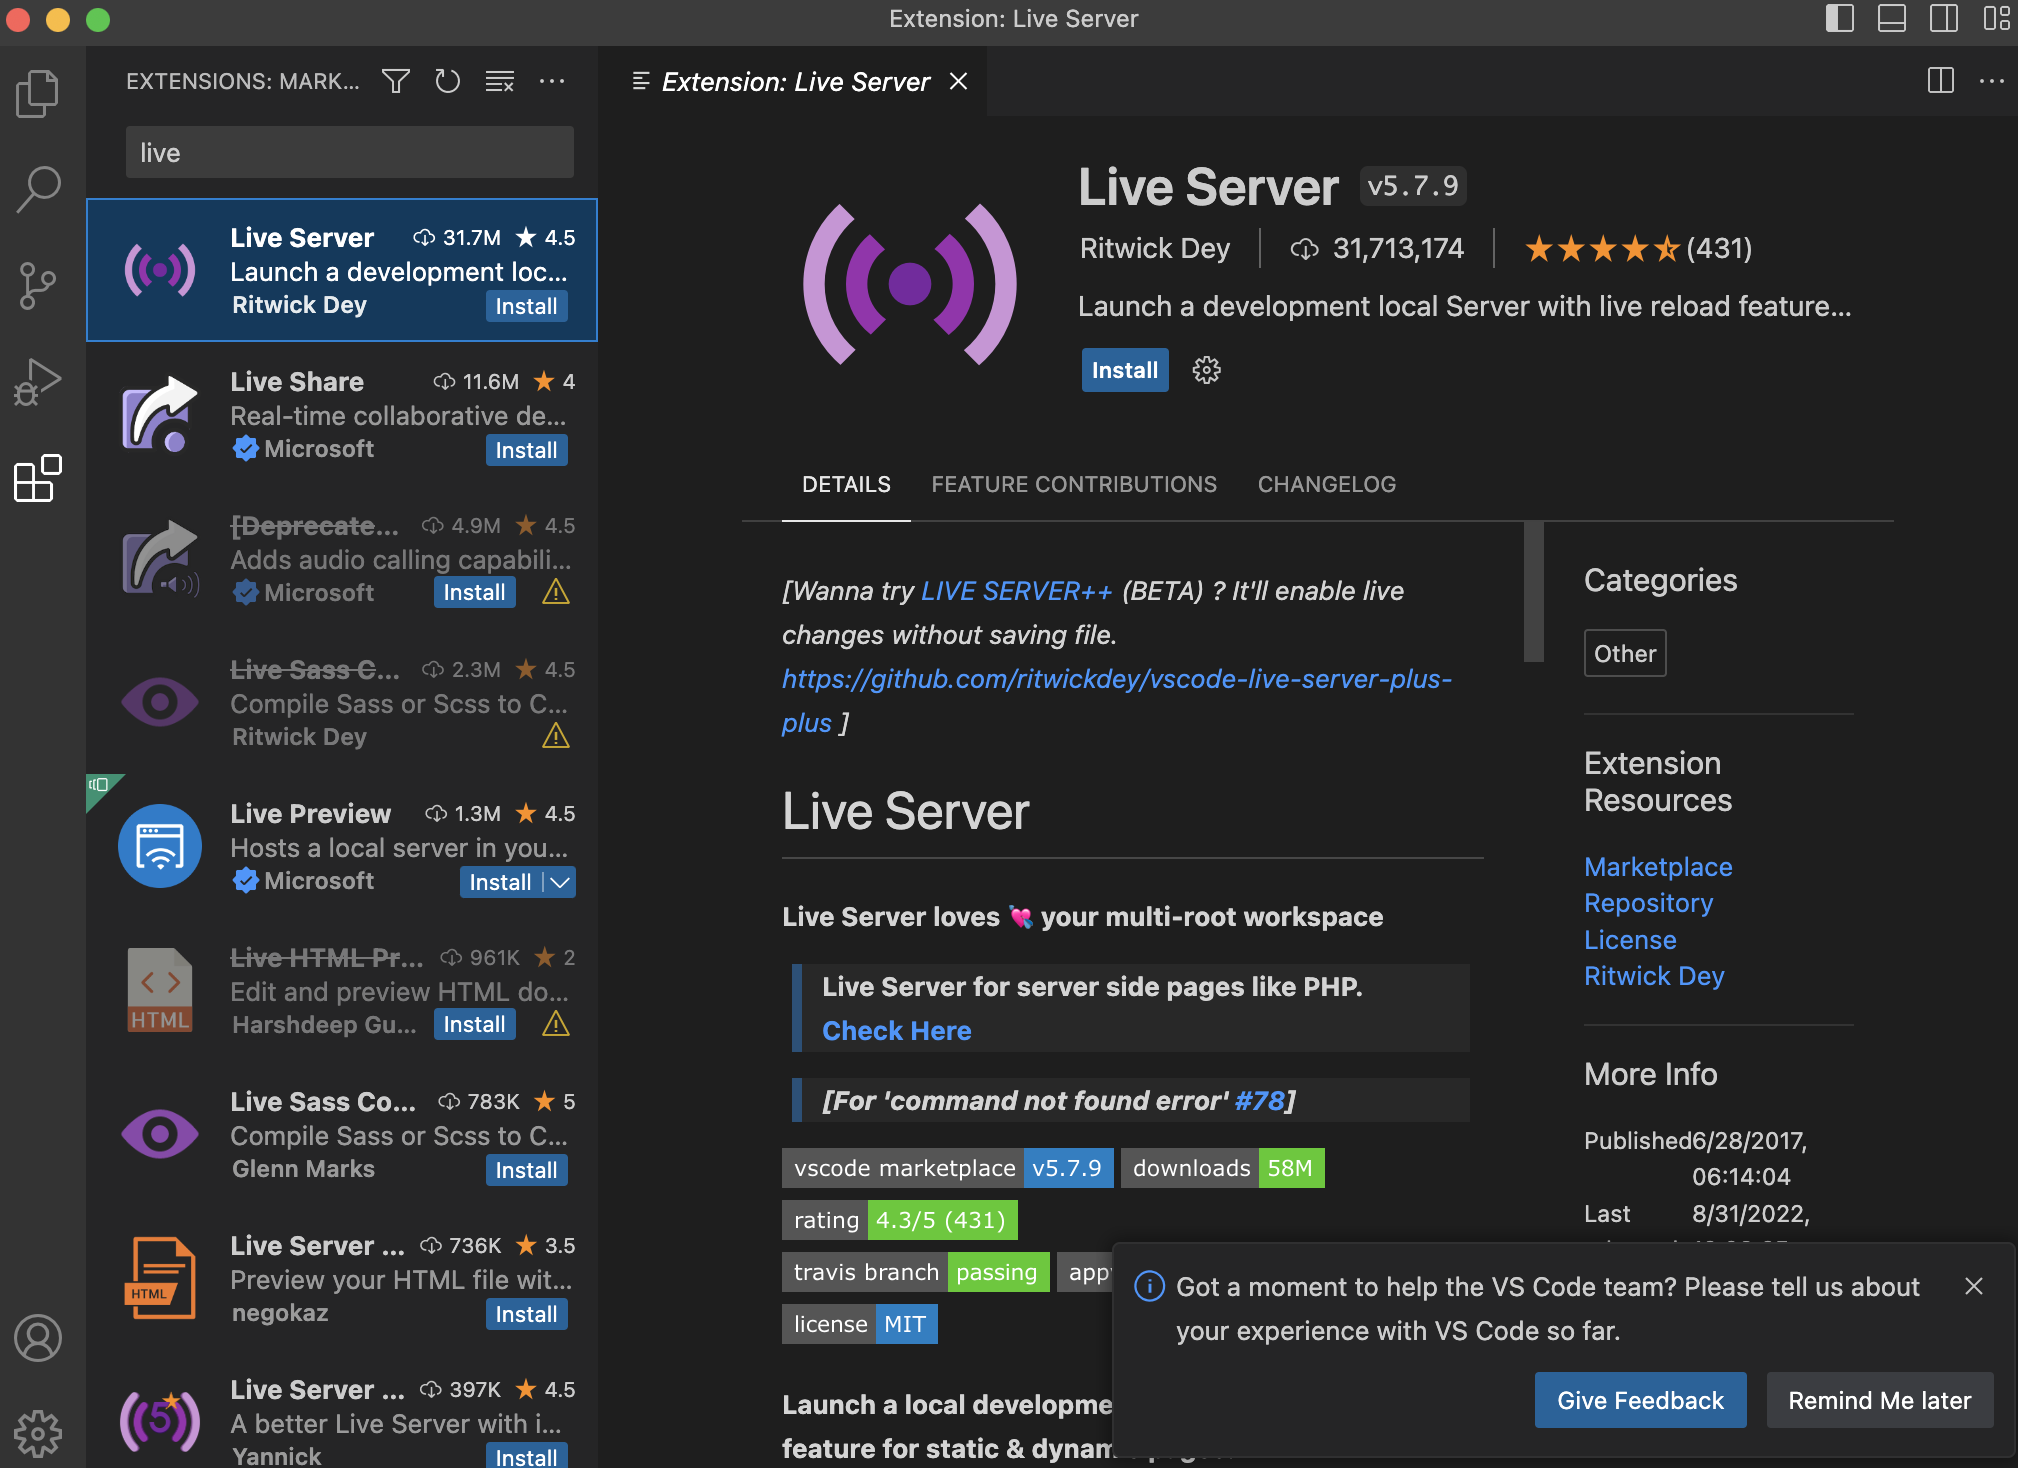Open the Run and Debug view
2018x1468 pixels.
38,382
